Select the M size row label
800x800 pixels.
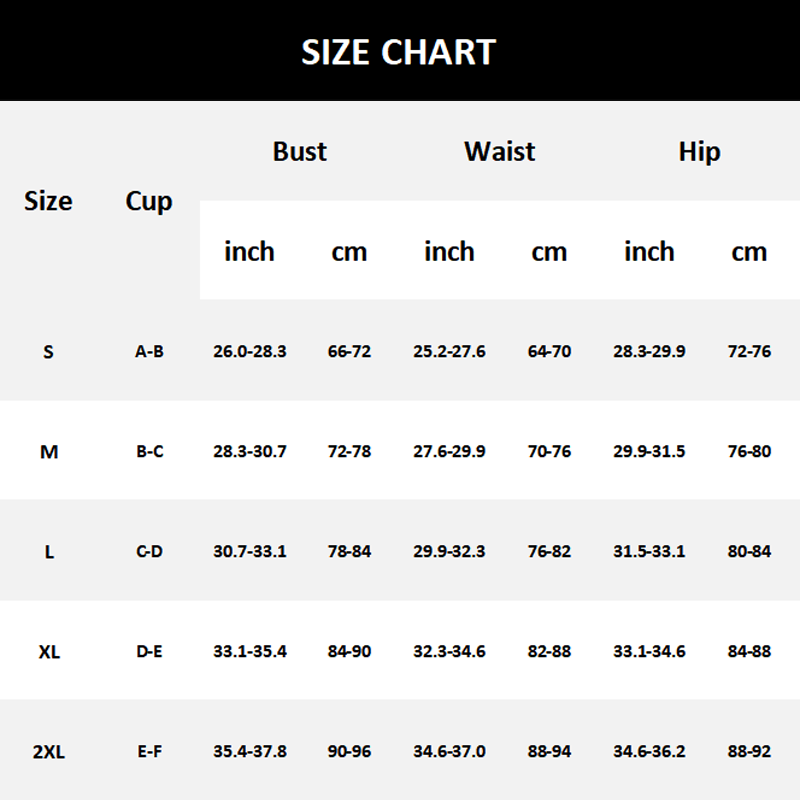tap(49, 452)
